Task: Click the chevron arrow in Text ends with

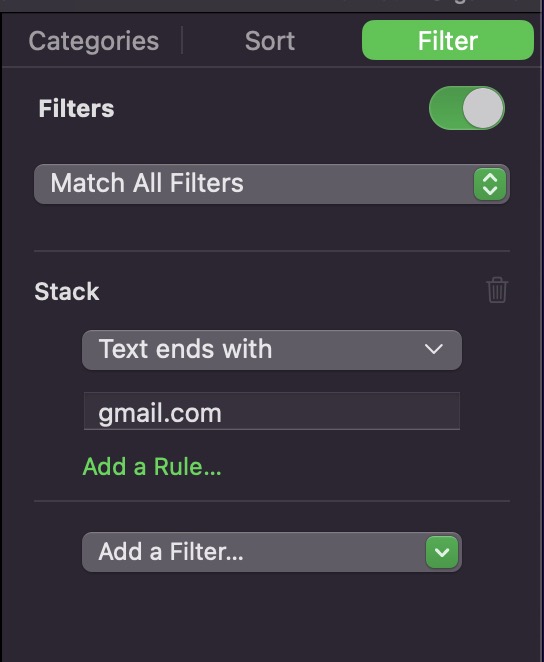Action: [433, 349]
